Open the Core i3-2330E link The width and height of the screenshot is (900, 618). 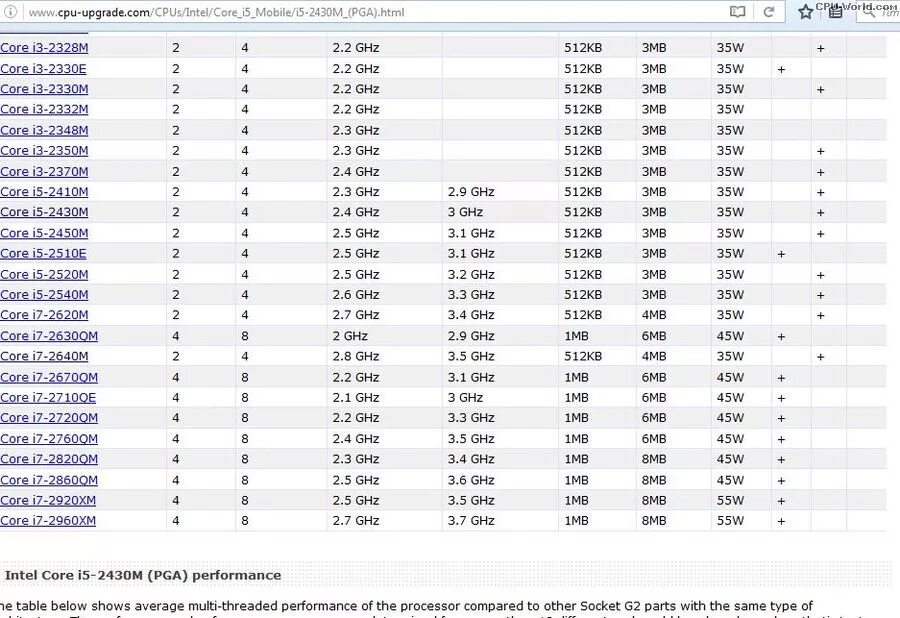click(43, 68)
